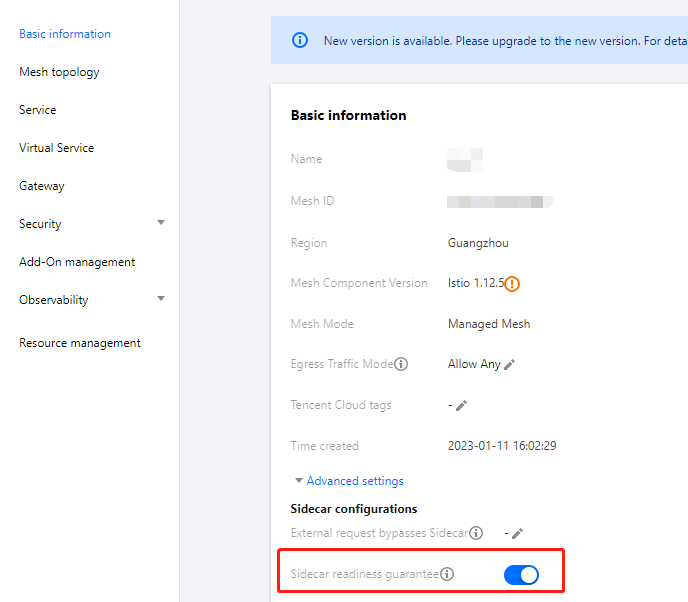Click the blue info icon in banner
The height and width of the screenshot is (602, 688).
pos(299,41)
